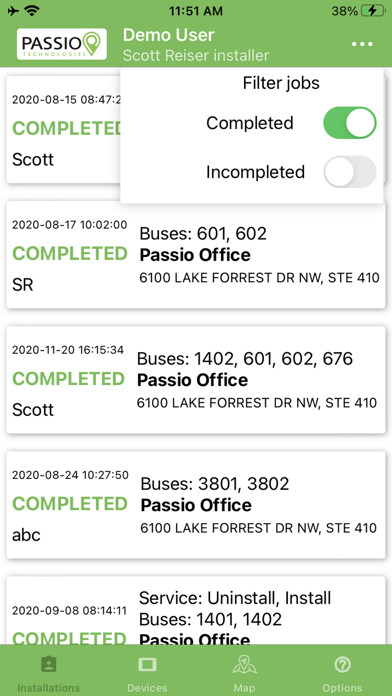Enable the Incompleted jobs filter switch
392x696 pixels.
point(350,172)
